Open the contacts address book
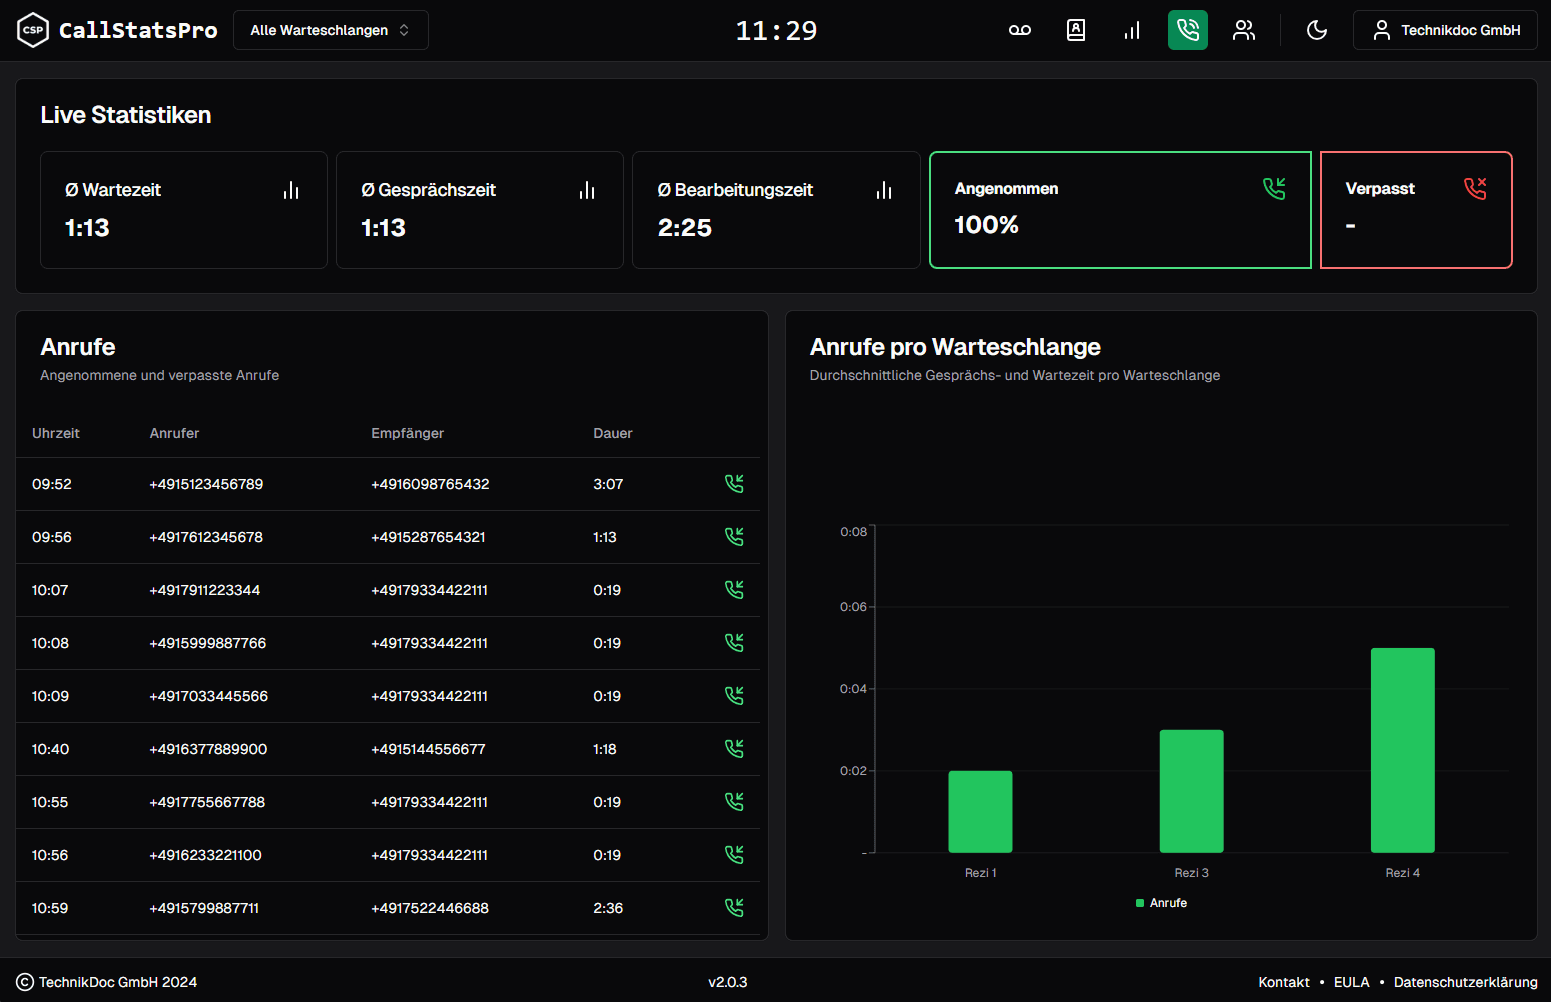This screenshot has height=1002, width=1551. tap(1076, 30)
